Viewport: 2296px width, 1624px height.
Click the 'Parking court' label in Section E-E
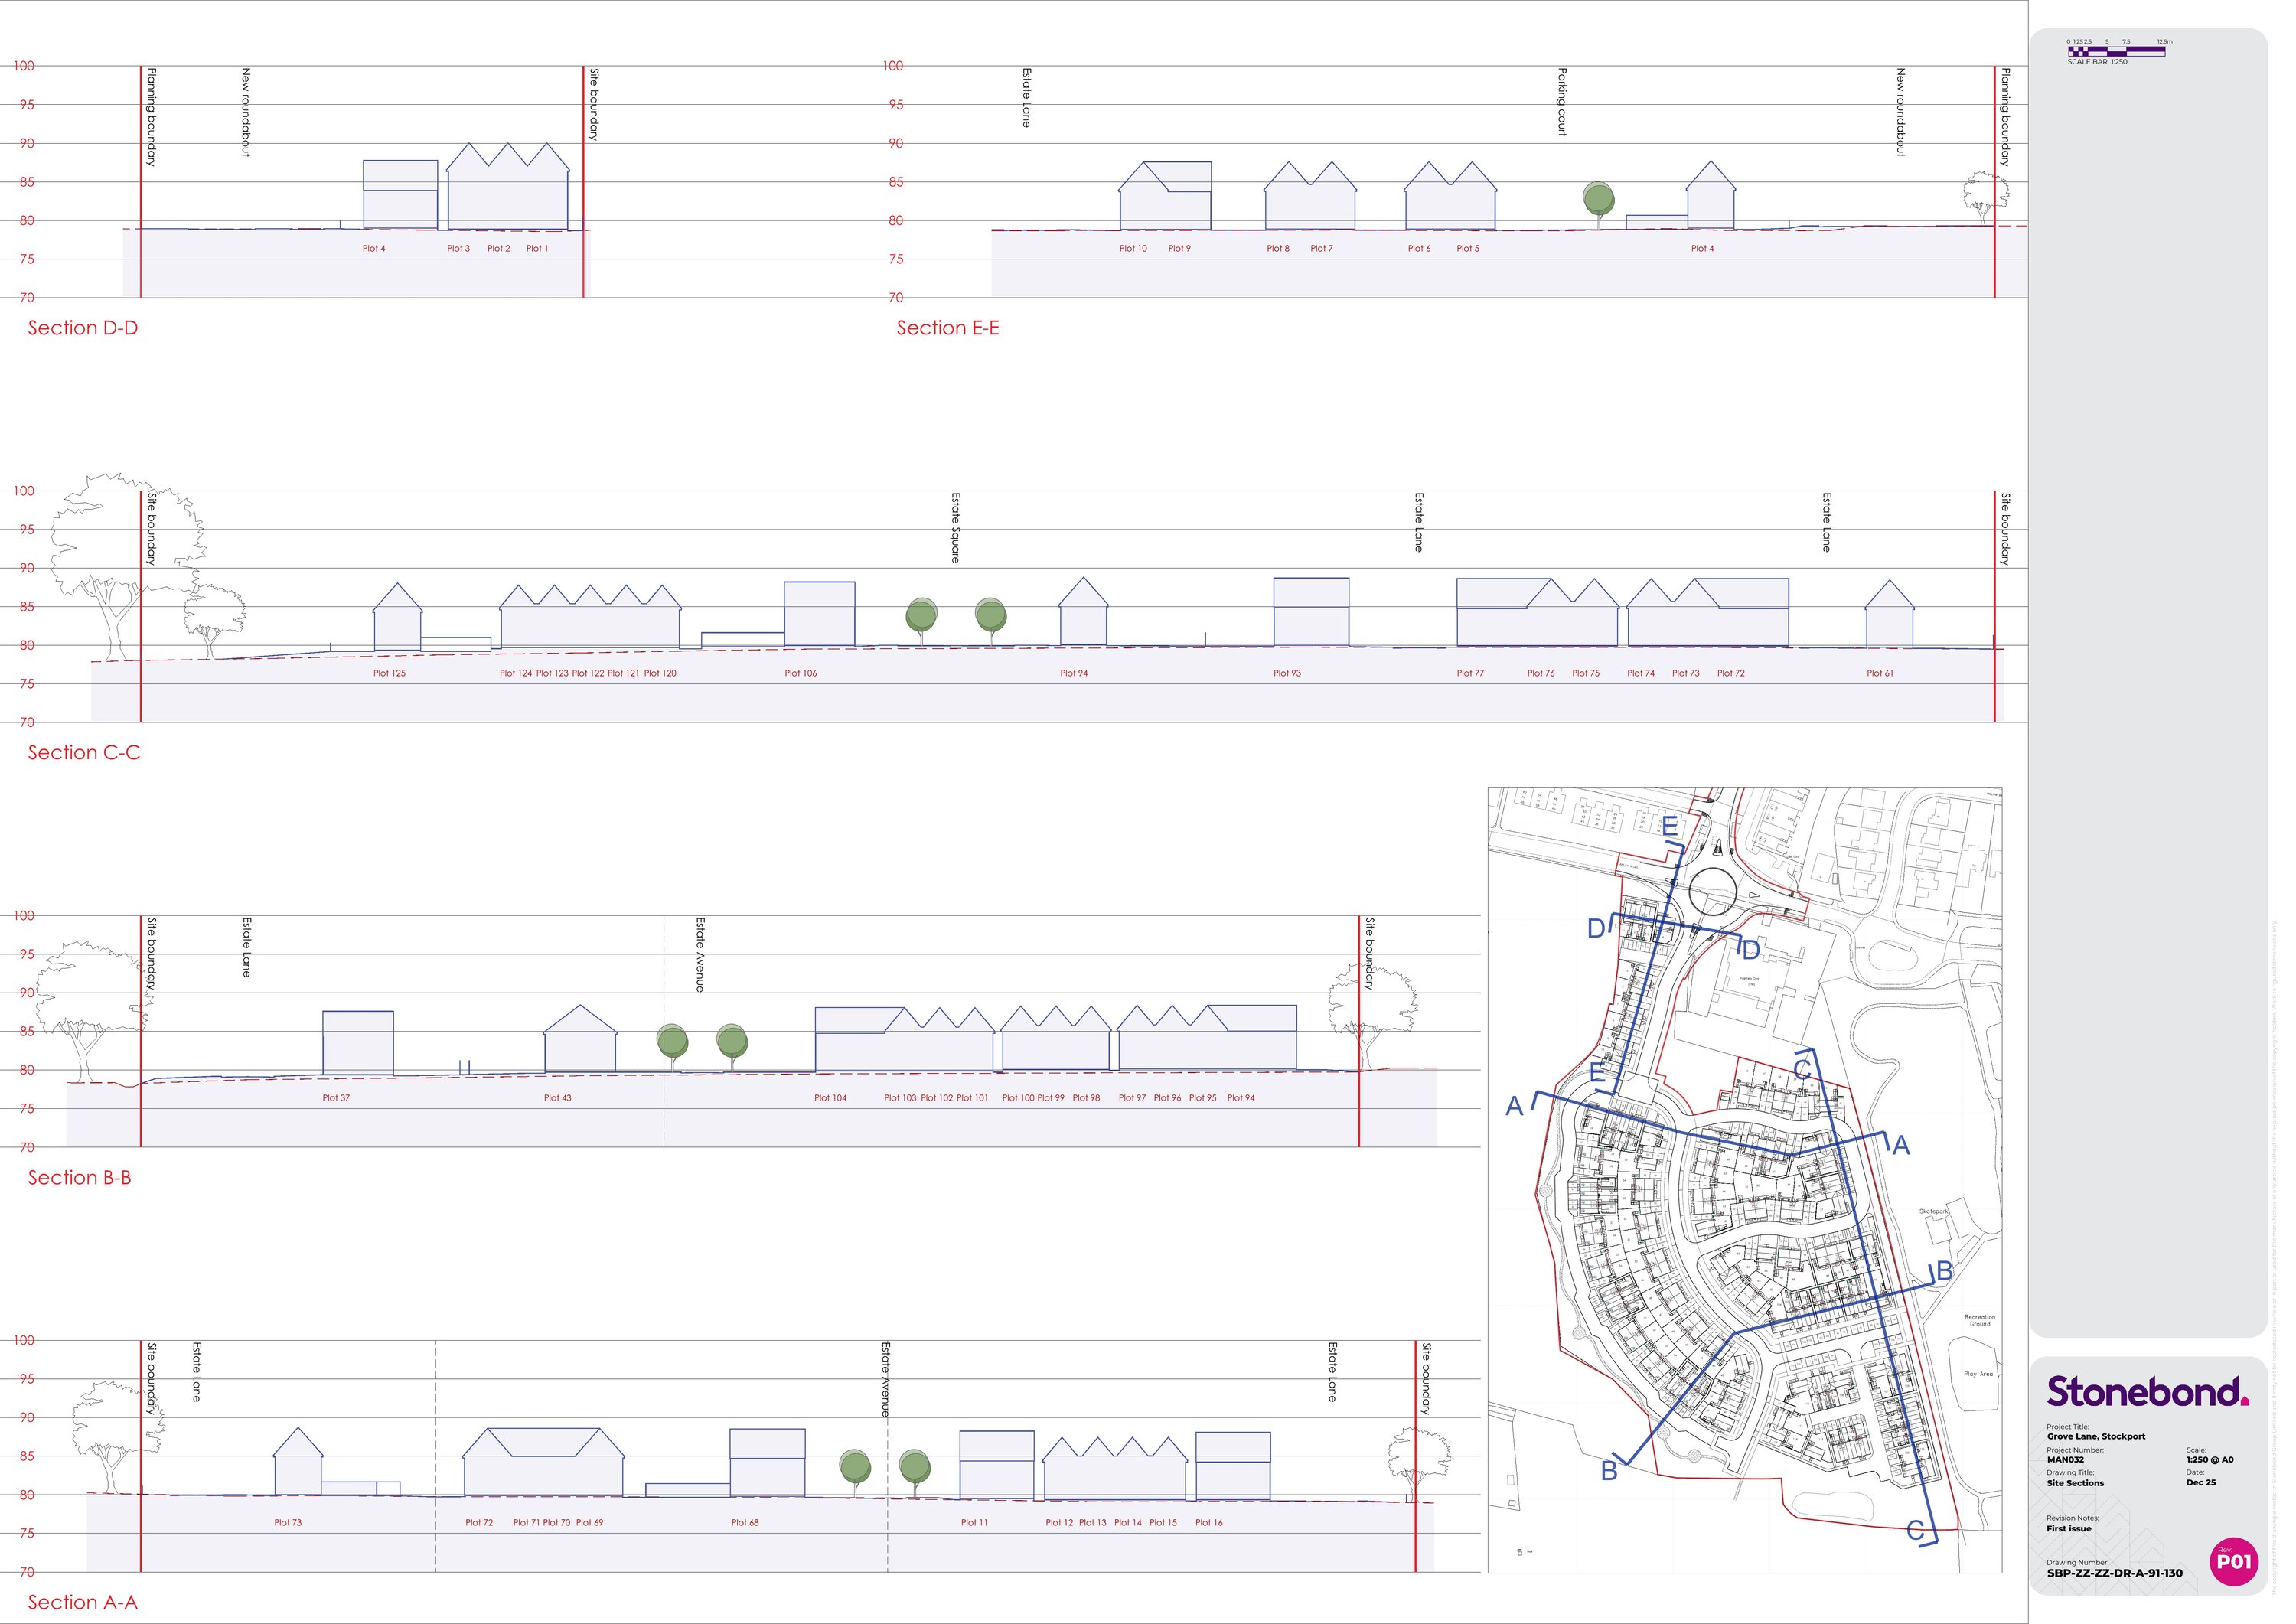pos(1562,102)
